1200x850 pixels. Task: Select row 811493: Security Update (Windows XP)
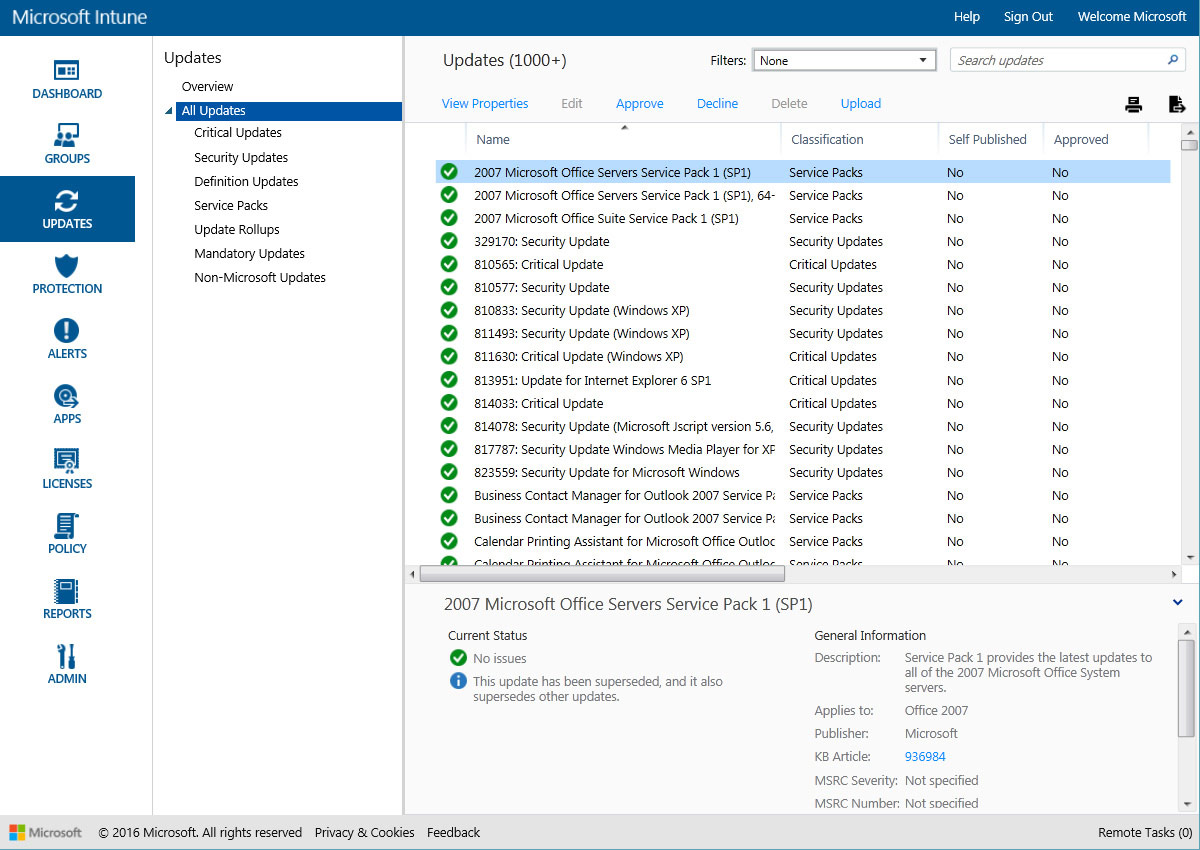click(803, 333)
